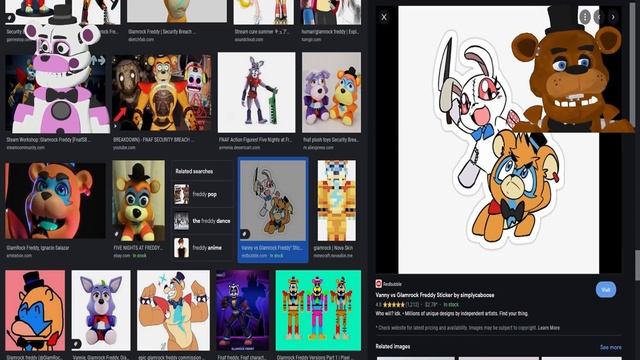Click the page vertical scrollbar thumb
Screen dimensions: 640x360
(x=637, y=265)
